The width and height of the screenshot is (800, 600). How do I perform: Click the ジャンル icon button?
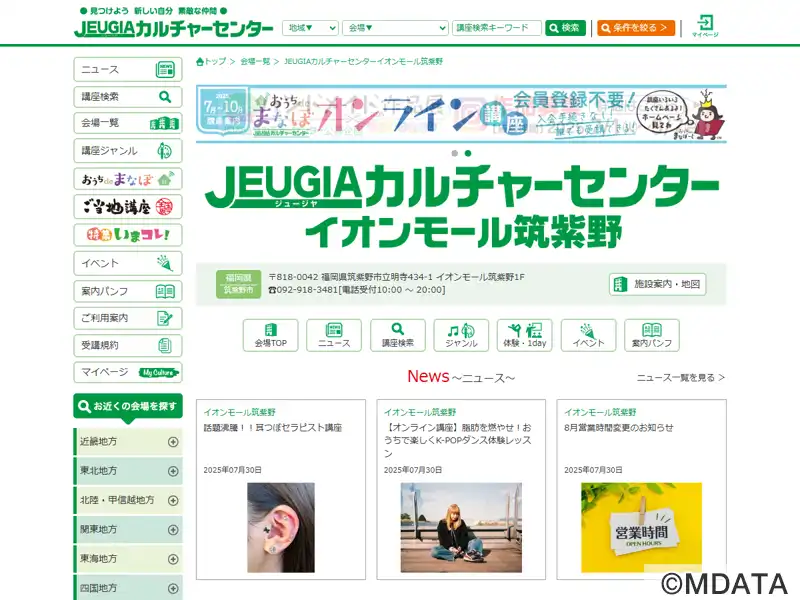point(461,335)
